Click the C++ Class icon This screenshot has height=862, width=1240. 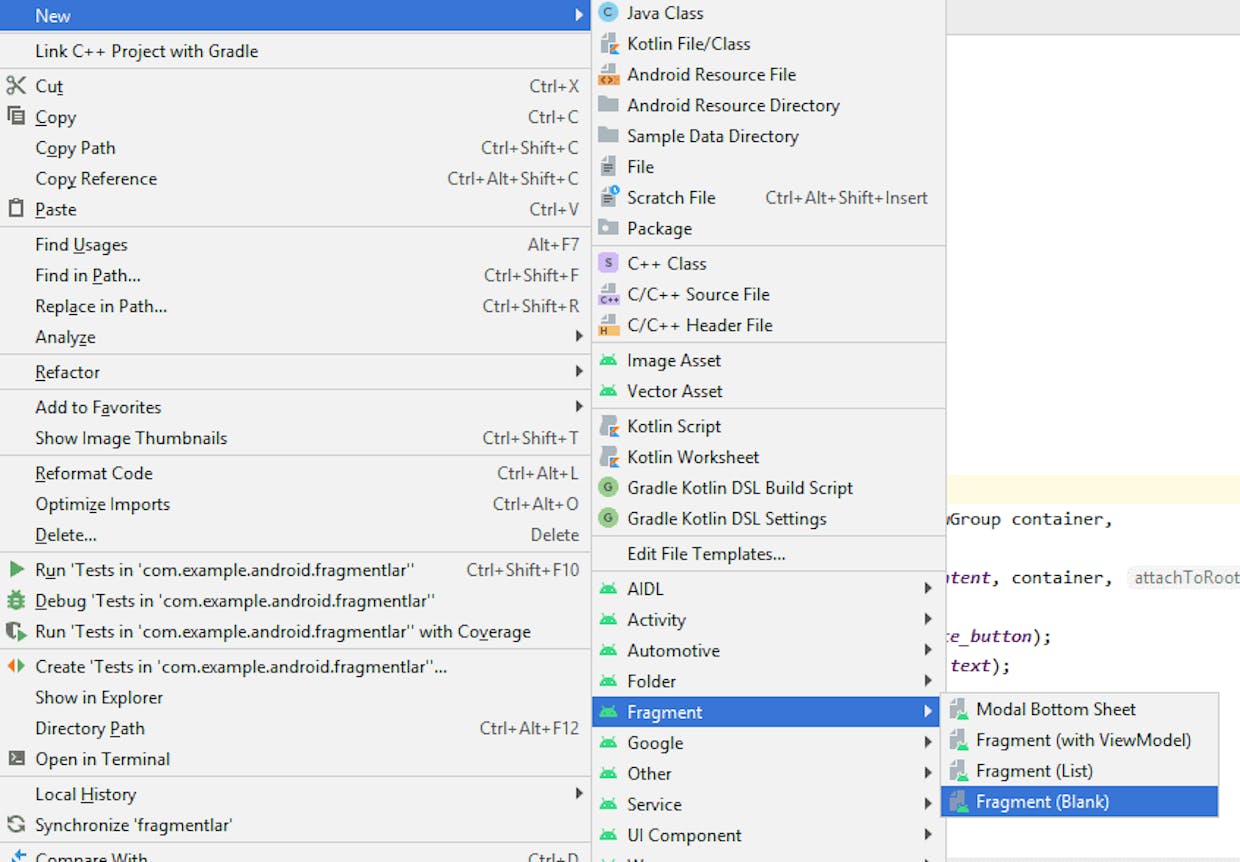[x=608, y=264]
